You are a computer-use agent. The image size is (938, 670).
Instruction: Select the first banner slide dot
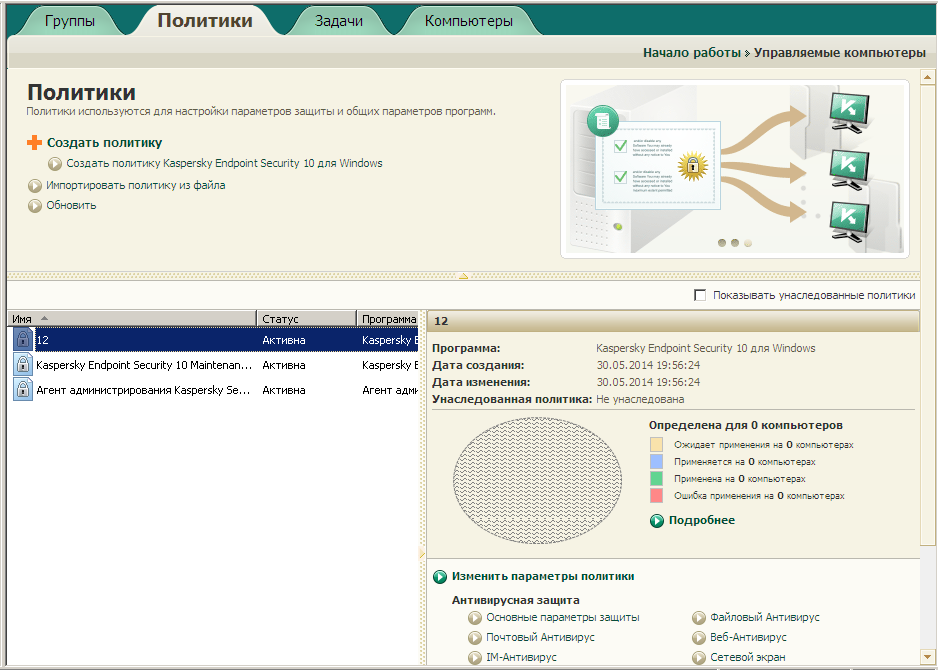click(x=721, y=243)
